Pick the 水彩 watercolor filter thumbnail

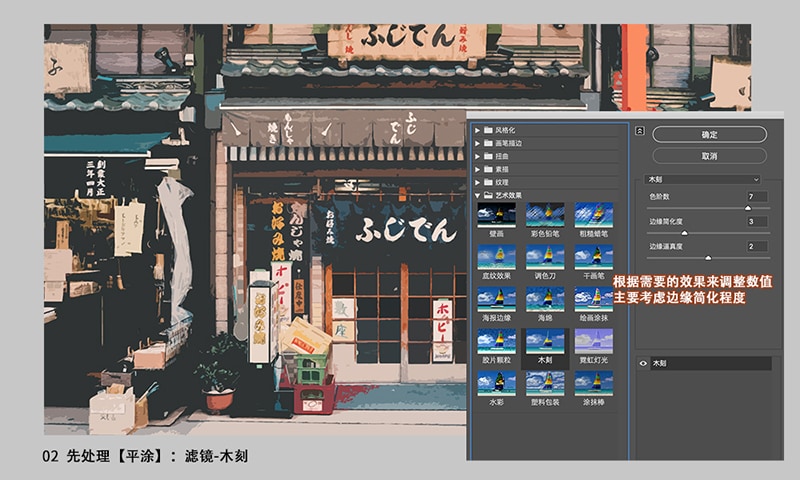(x=496, y=382)
